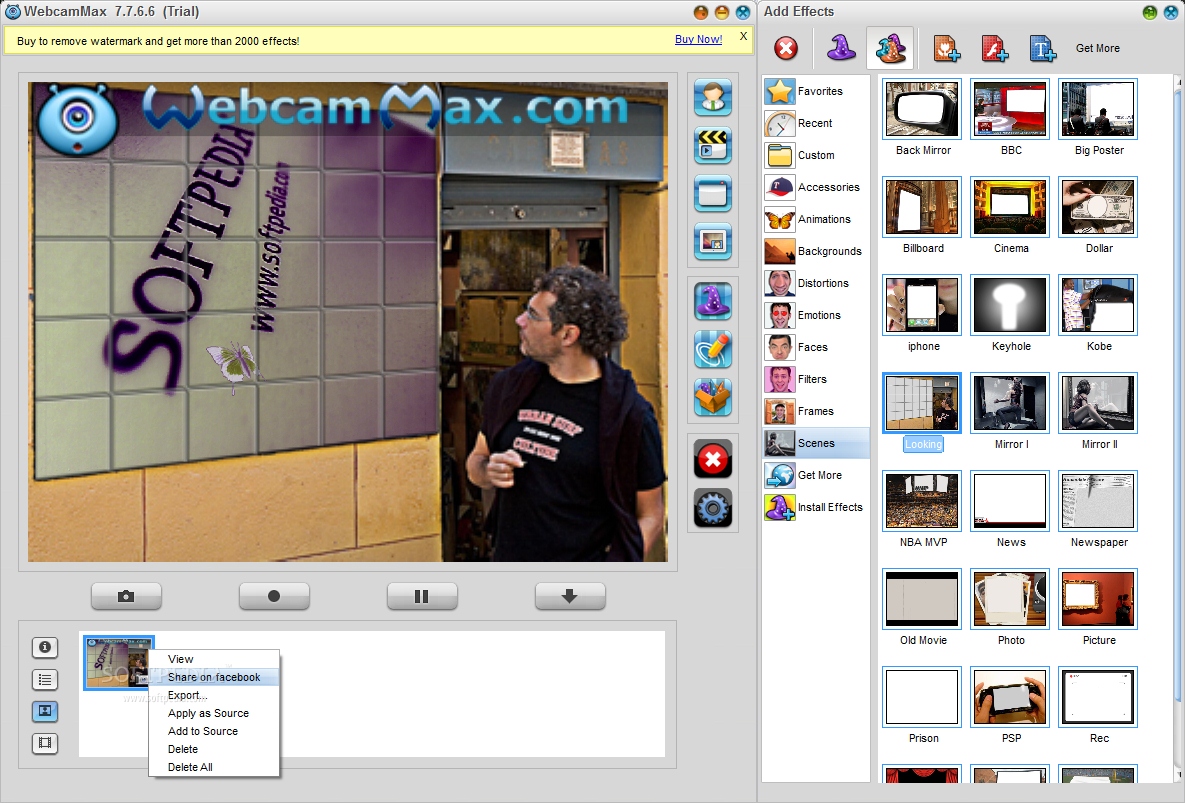1185x803 pixels.
Task: Click the add image effect icon
Action: click(946, 48)
